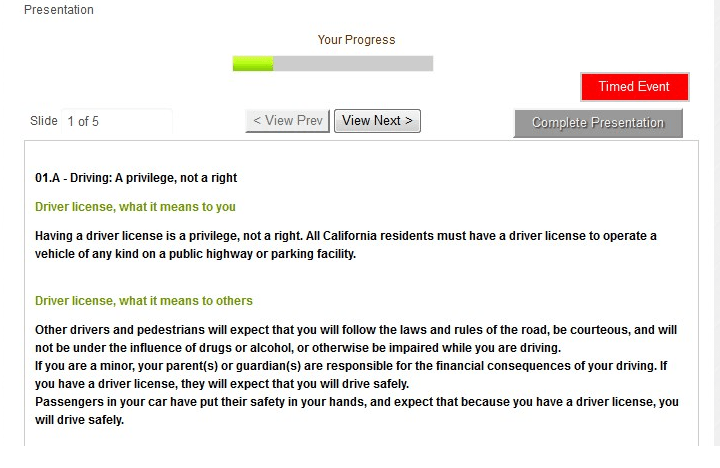Click the Slide label beside the counter

coord(44,121)
